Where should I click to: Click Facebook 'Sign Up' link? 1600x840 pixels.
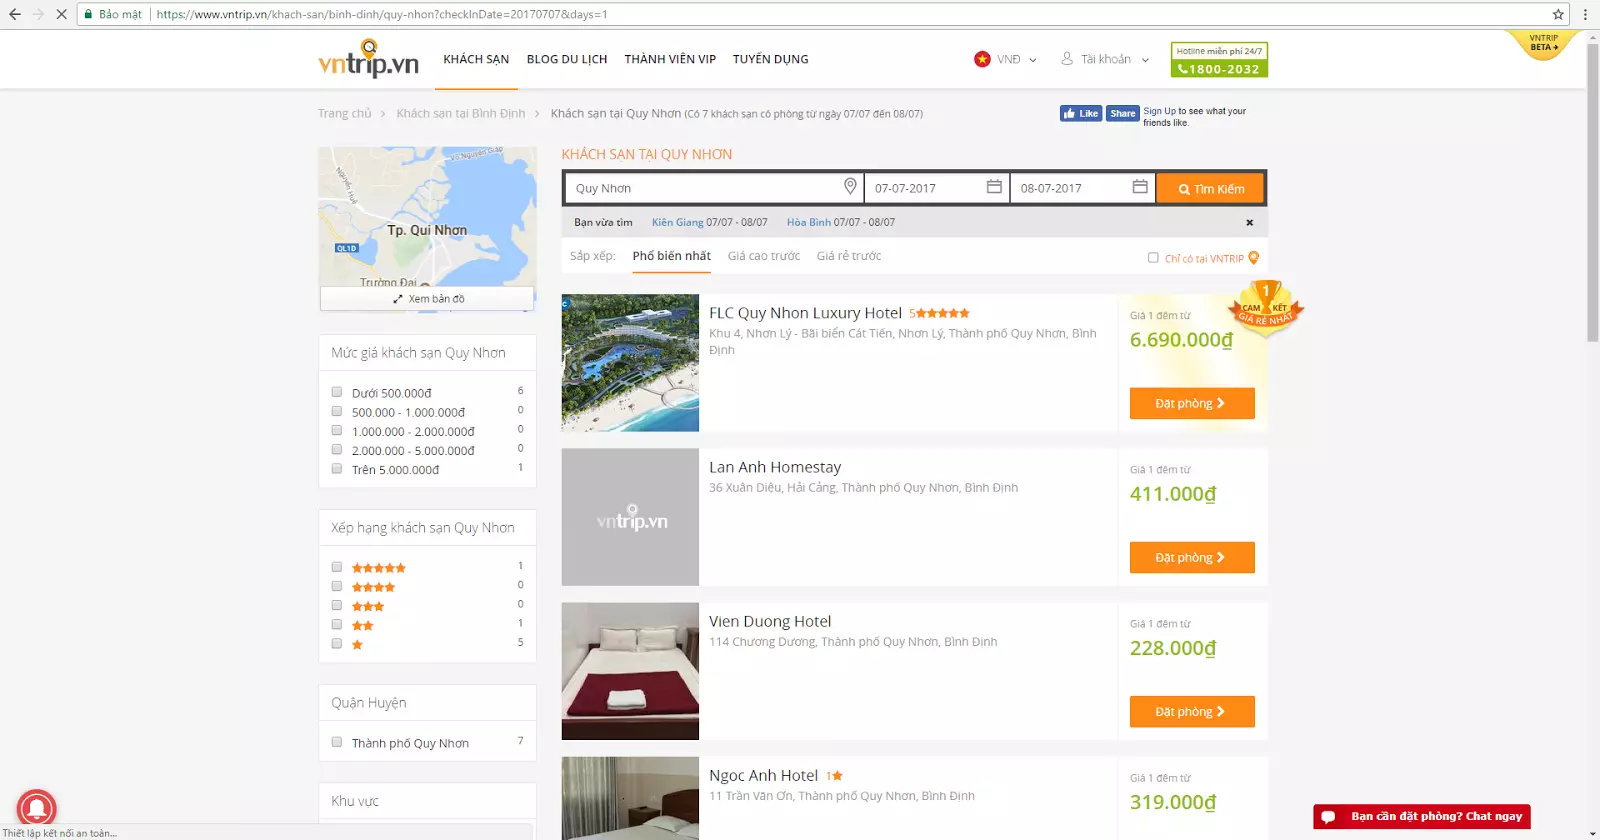1159,111
